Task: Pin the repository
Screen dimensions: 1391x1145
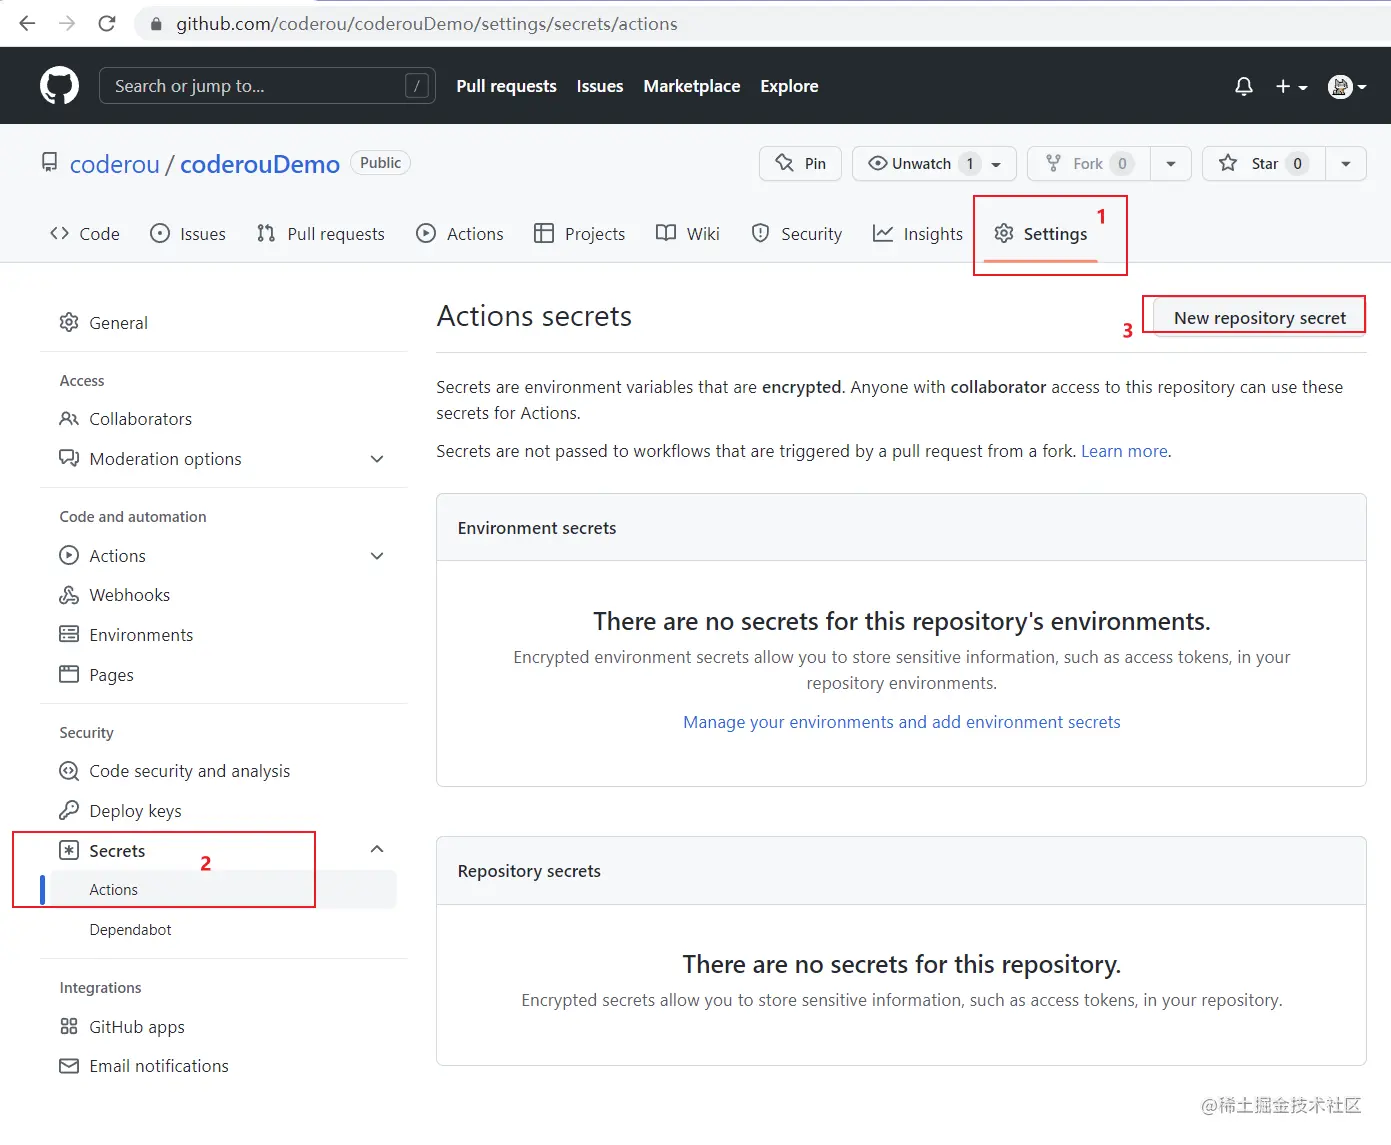Action: tap(800, 163)
